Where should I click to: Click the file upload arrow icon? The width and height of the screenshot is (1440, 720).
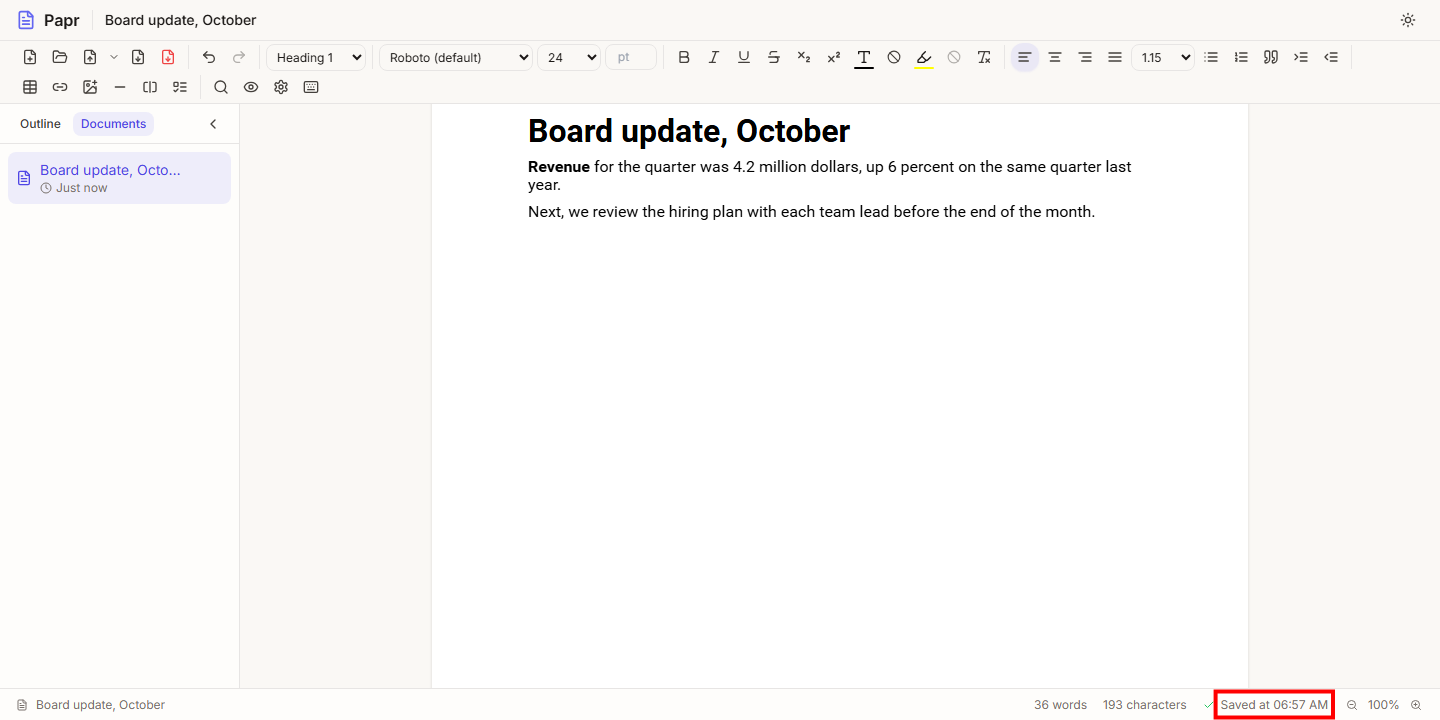coord(90,57)
